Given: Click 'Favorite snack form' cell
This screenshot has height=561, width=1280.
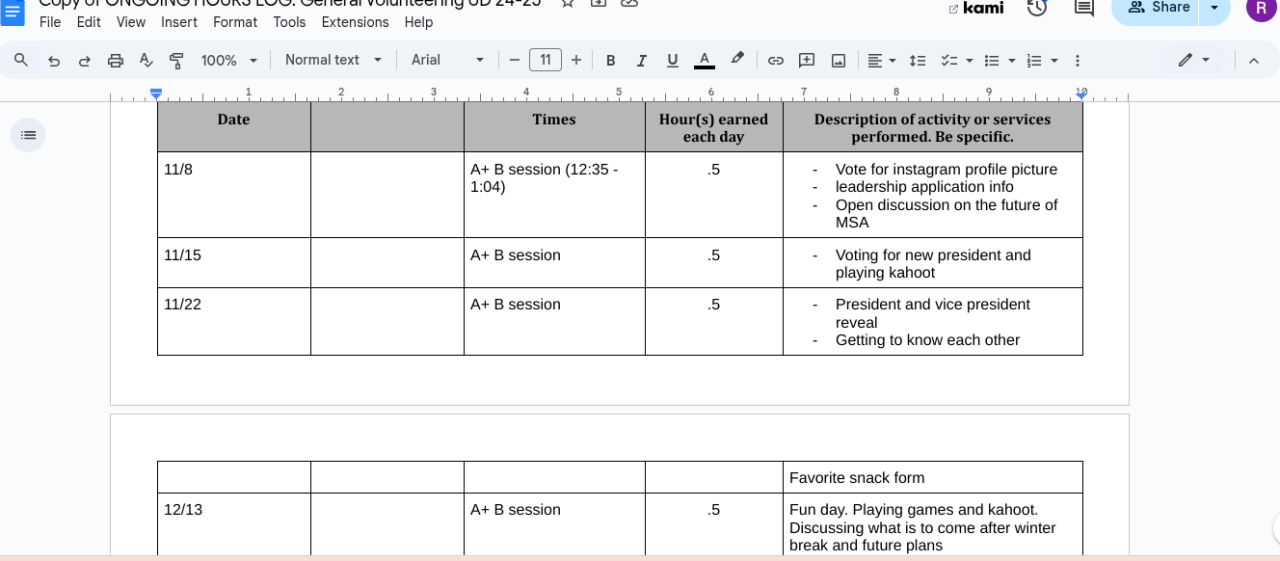Looking at the screenshot, I should click(932, 477).
